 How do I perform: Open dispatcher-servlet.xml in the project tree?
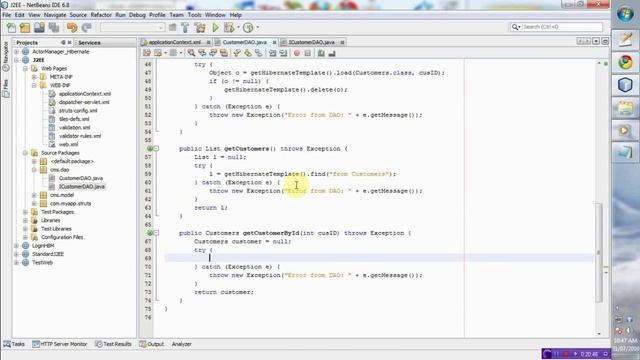tap(84, 102)
